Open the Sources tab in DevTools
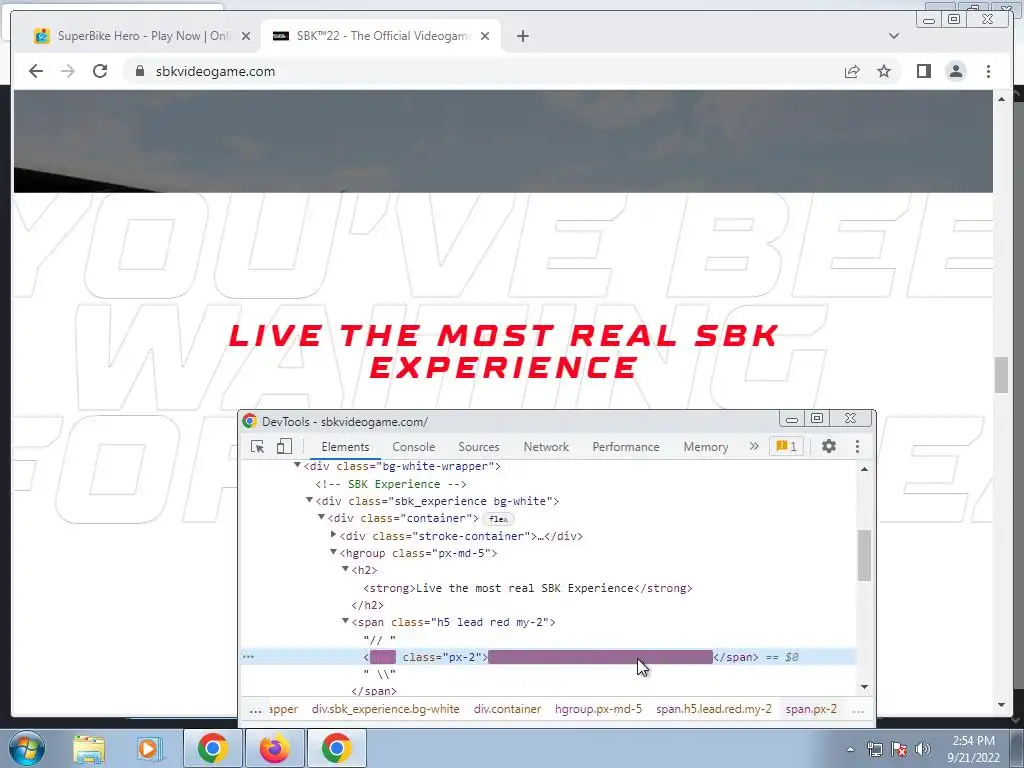Viewport: 1024px width, 768px height. tap(479, 447)
